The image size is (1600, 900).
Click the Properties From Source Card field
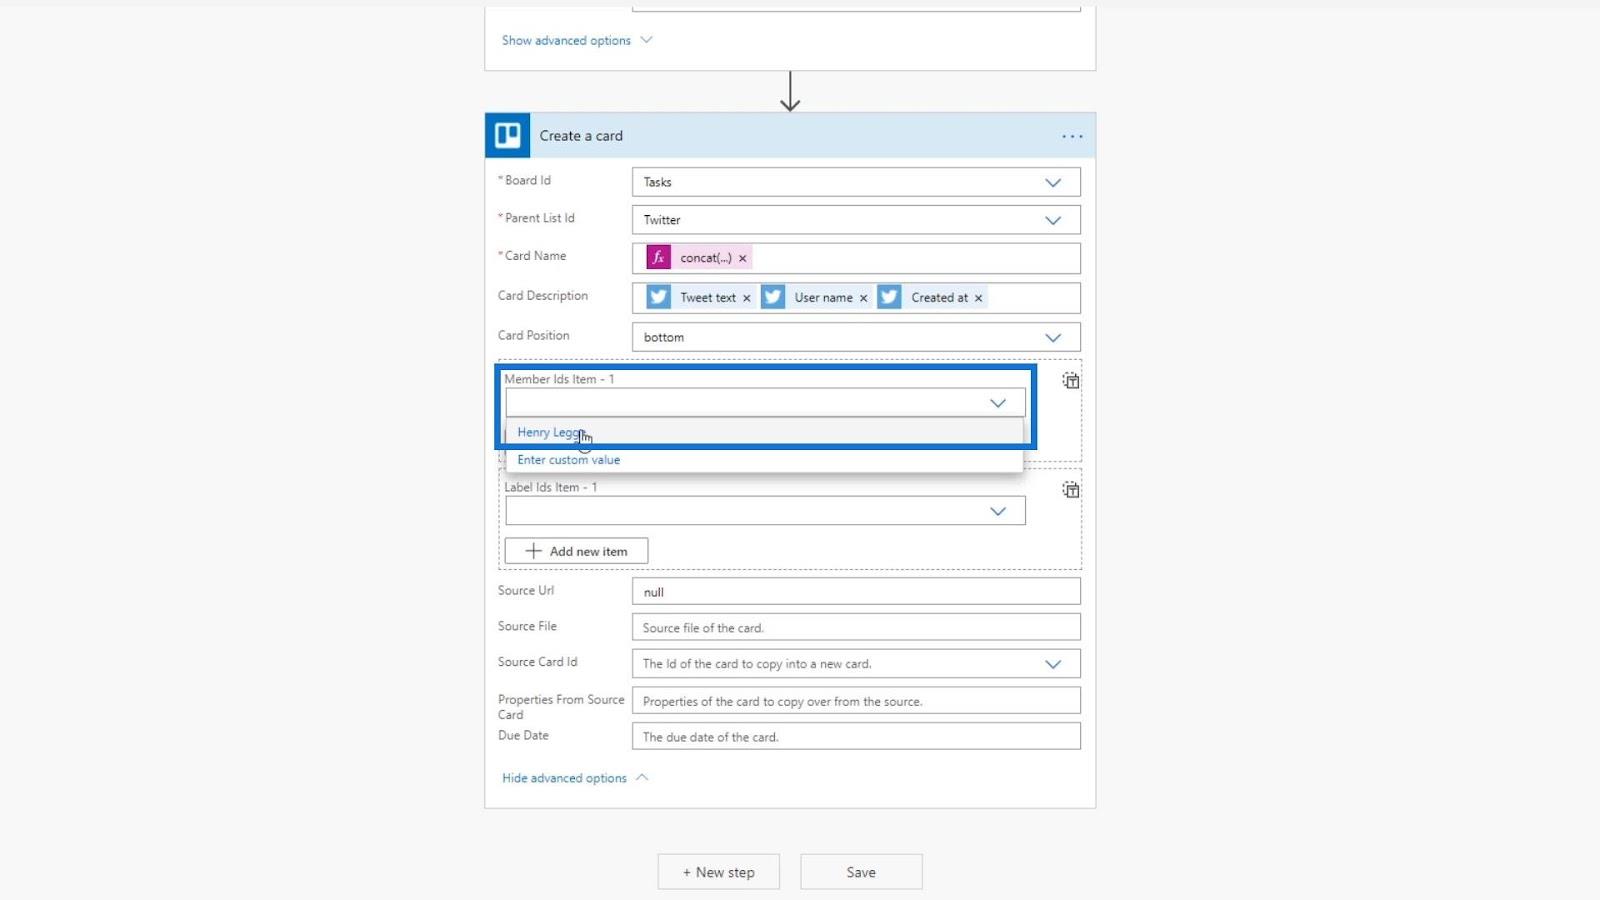(856, 701)
